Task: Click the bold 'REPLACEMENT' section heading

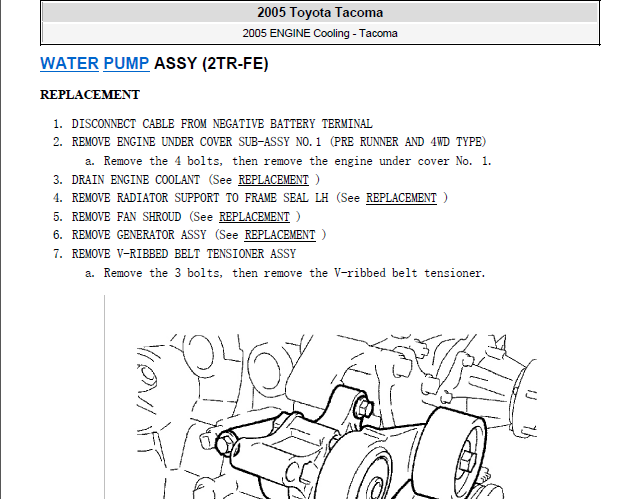Action: click(x=90, y=95)
